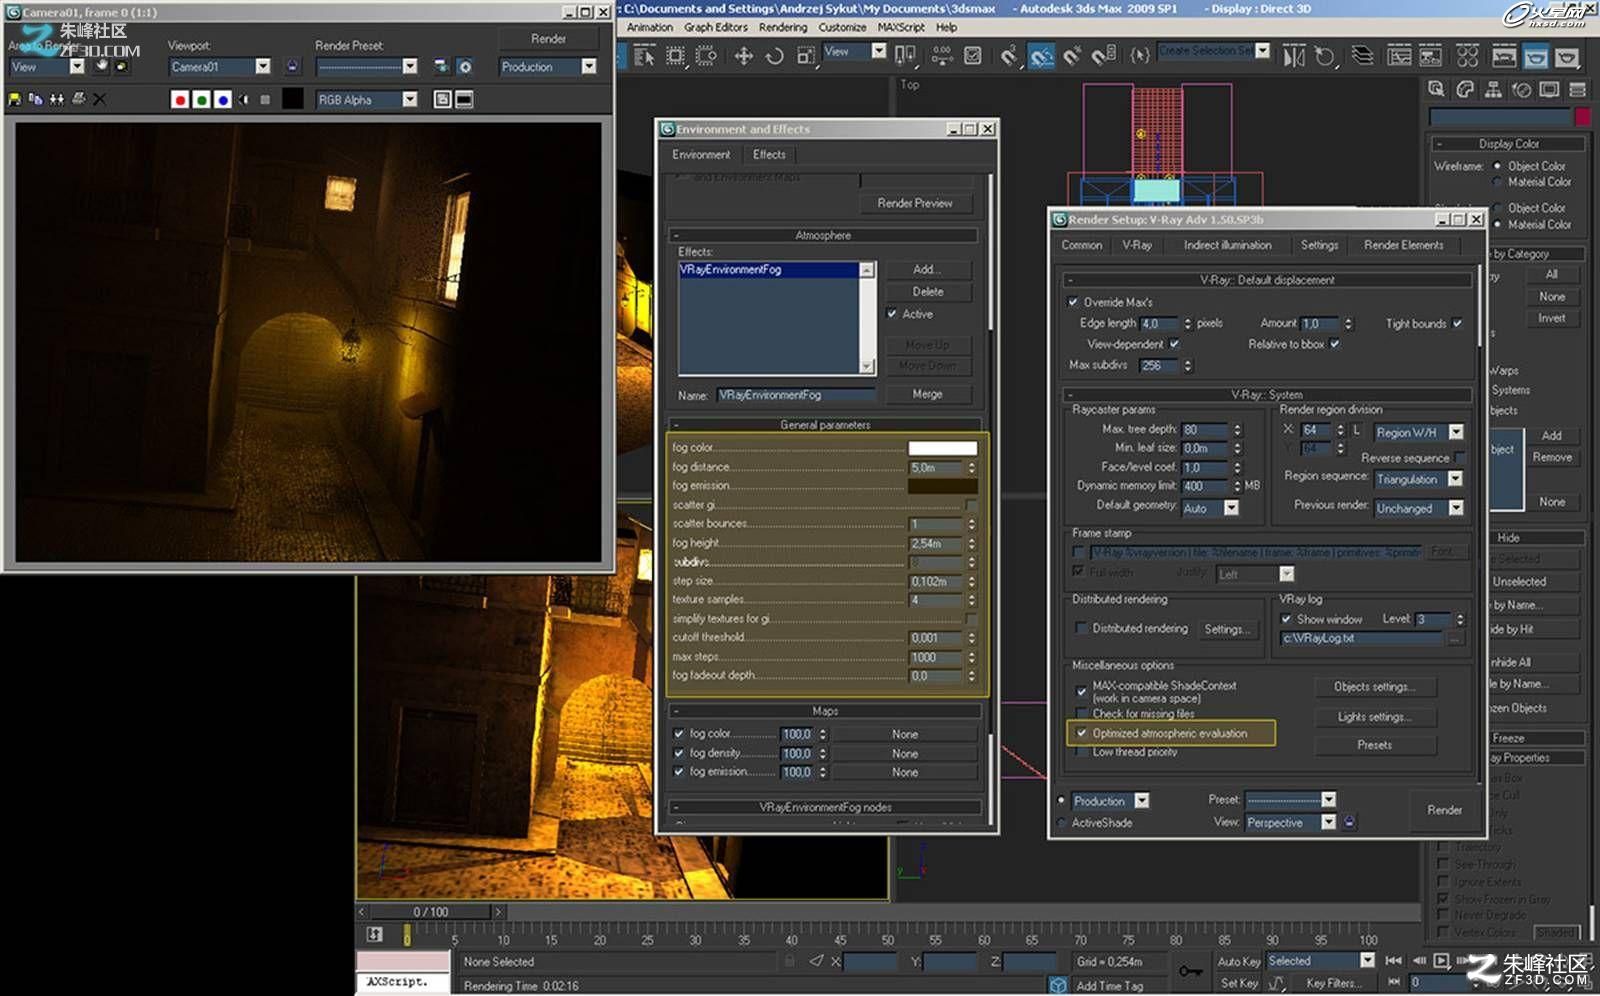The image size is (1600, 996).
Task: Toggle the Active checkbox for atmosphere effect
Action: click(x=892, y=314)
